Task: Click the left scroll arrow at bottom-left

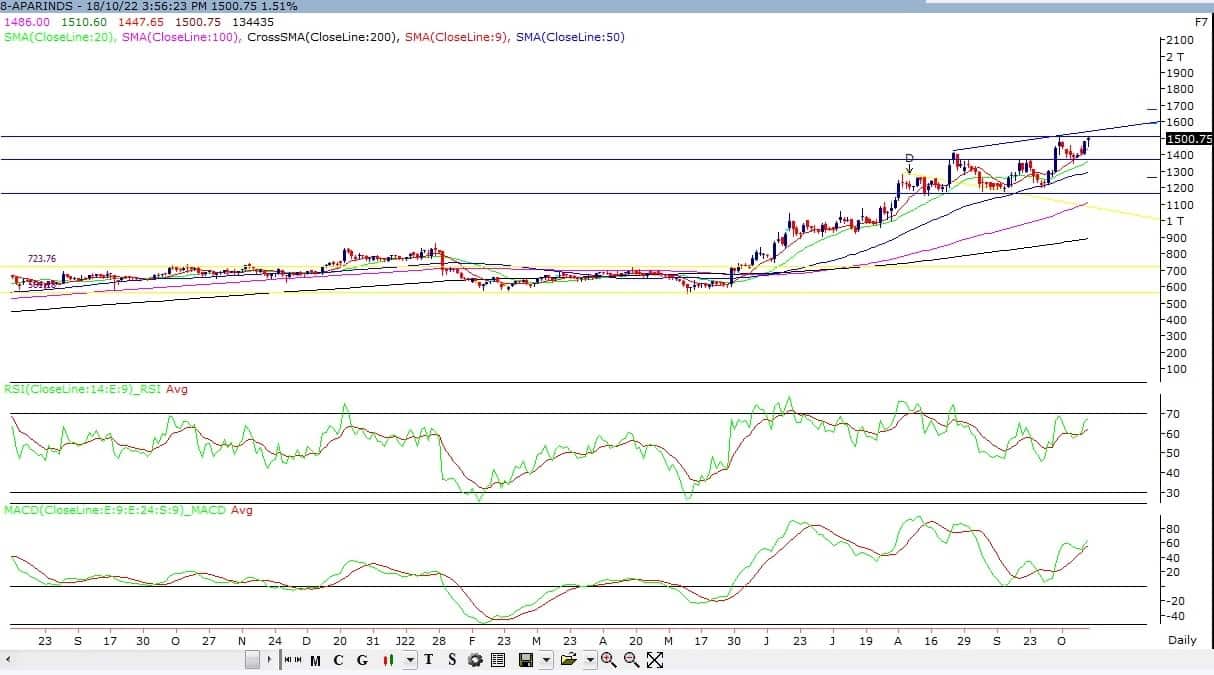Action: [8, 660]
